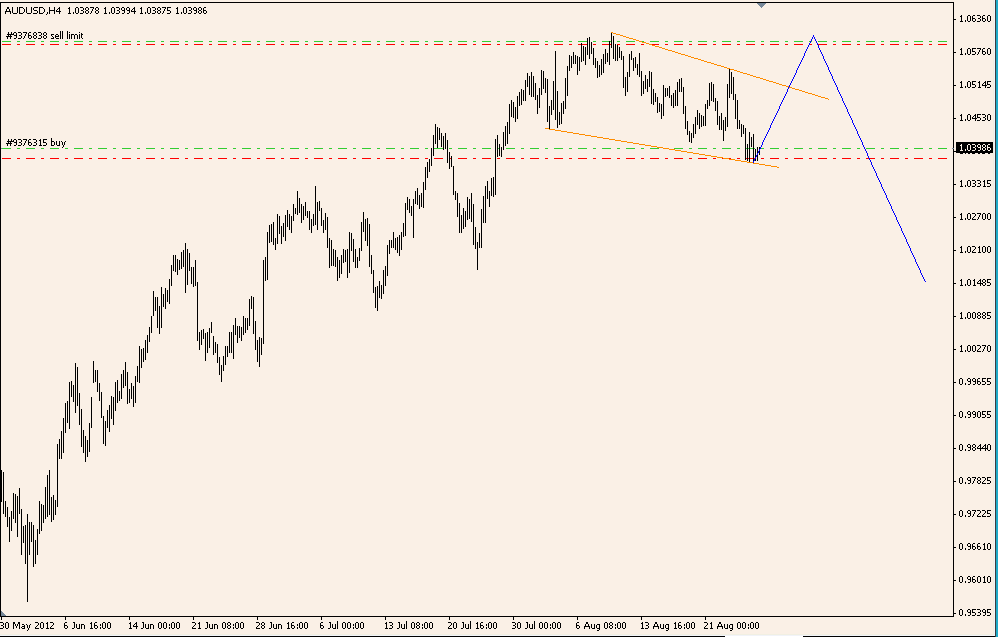Click time axis label 13 Aug 16:00
The width and height of the screenshot is (998, 637).
666,626
